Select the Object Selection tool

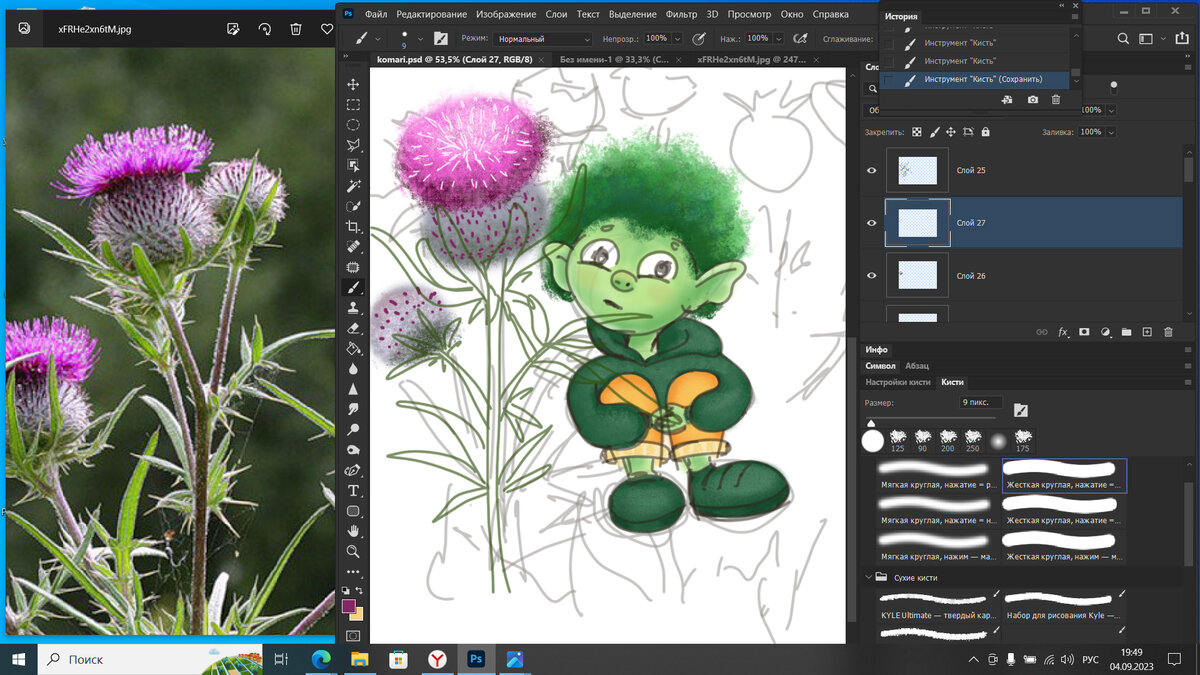pos(353,165)
